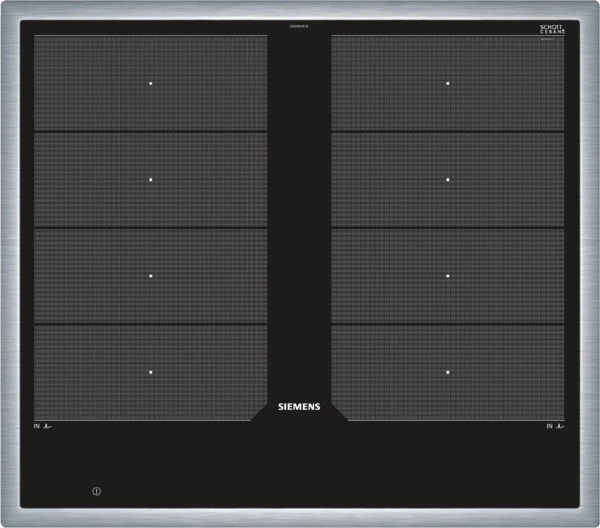Image resolution: width=600 pixels, height=528 pixels.
Task: Tap the right IN induction symbol
Action: point(557,426)
